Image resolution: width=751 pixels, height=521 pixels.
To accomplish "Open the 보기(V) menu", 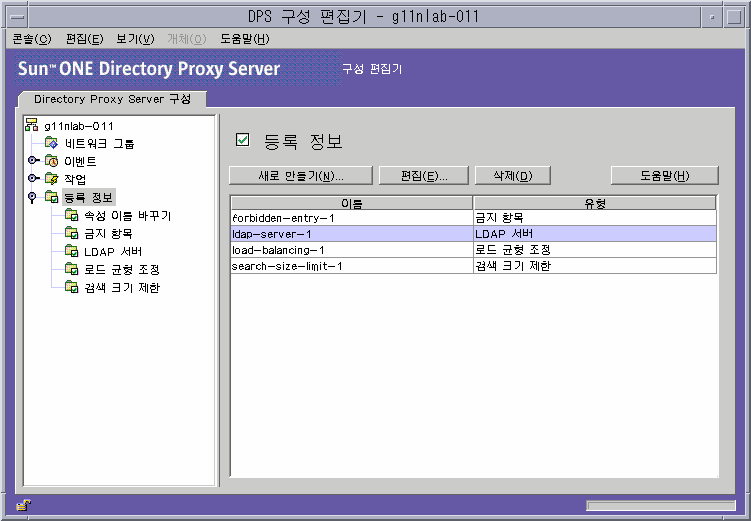I will point(135,39).
